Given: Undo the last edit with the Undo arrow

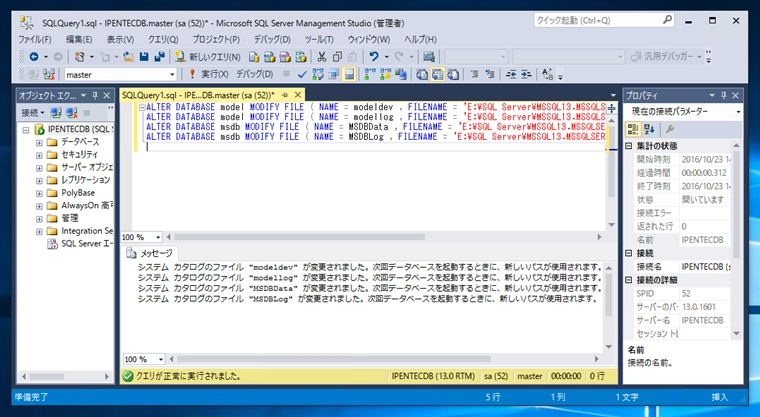Looking at the screenshot, I should 374,57.
